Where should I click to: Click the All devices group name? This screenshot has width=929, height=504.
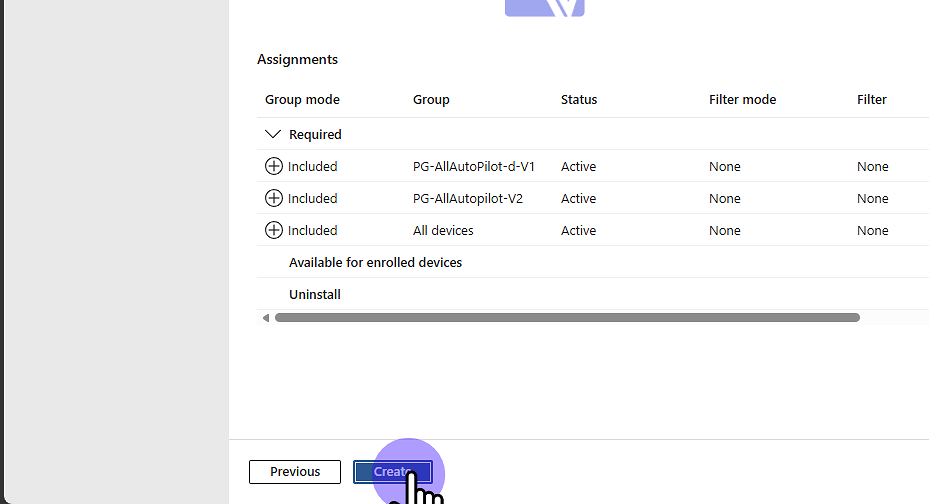click(x=443, y=230)
